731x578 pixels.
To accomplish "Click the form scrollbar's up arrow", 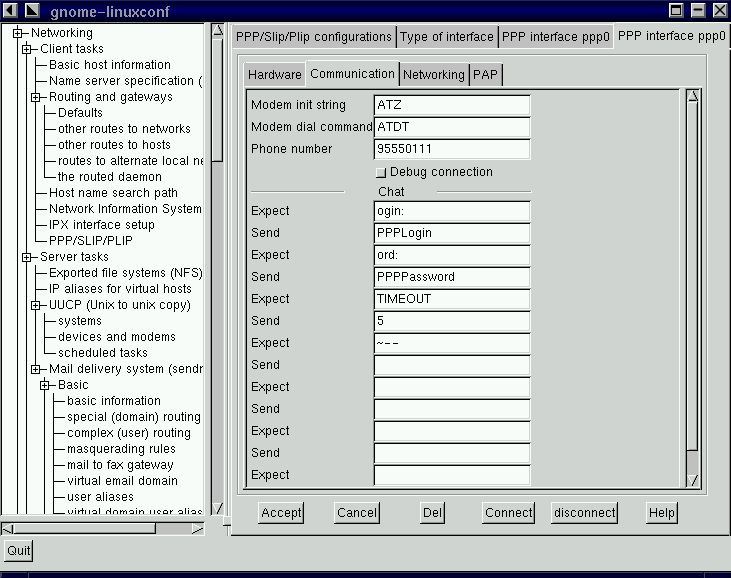I will pyautogui.click(x=692, y=97).
